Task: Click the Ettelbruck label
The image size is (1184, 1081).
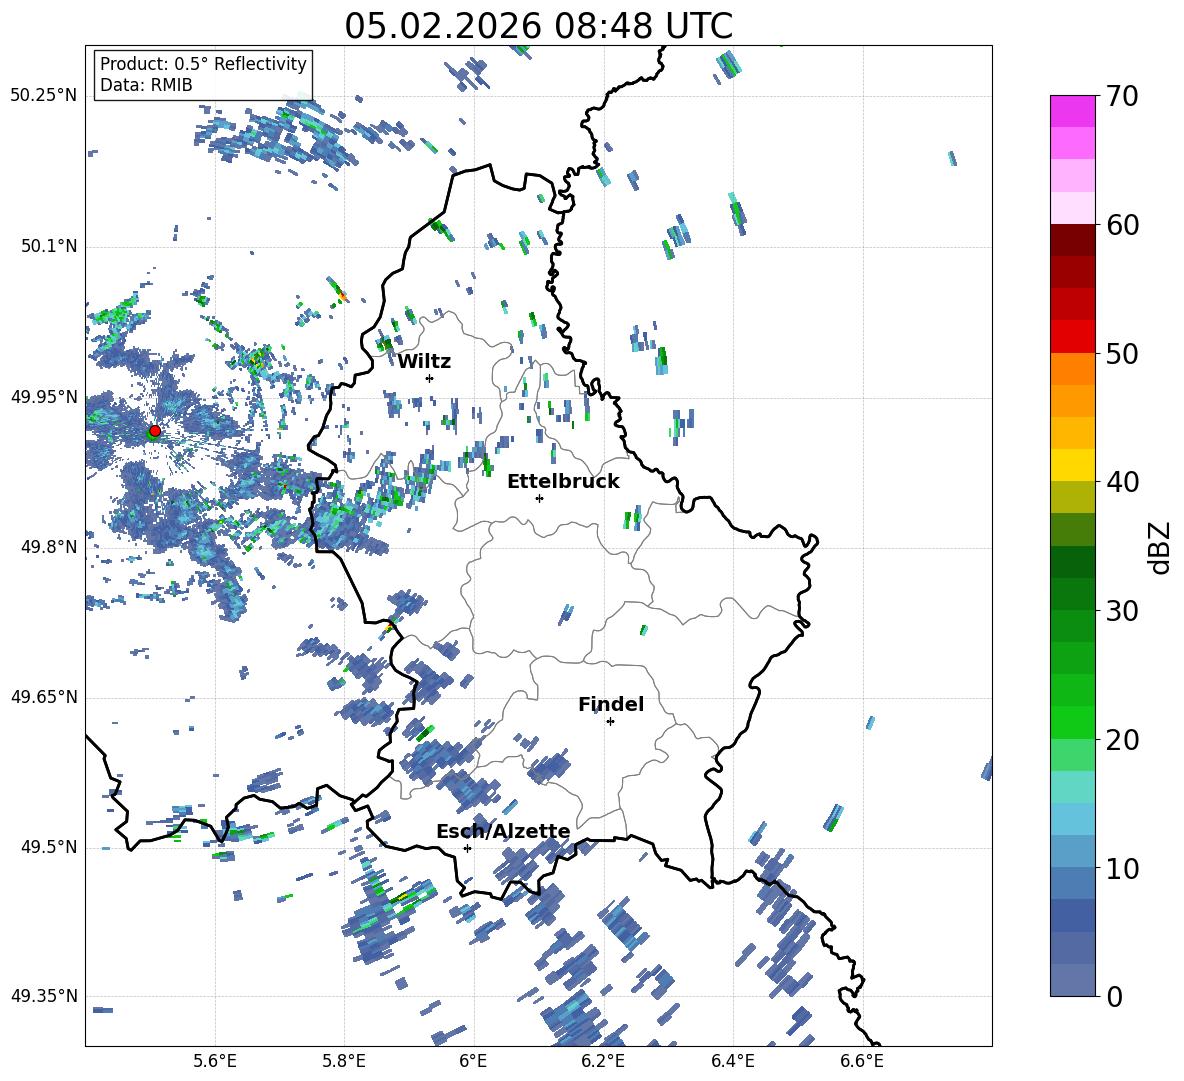Action: [x=563, y=482]
